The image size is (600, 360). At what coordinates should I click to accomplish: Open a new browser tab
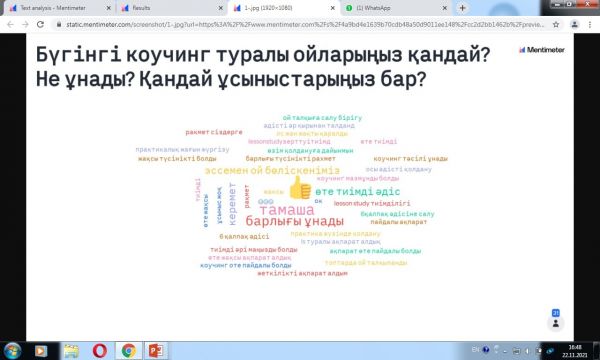click(462, 8)
